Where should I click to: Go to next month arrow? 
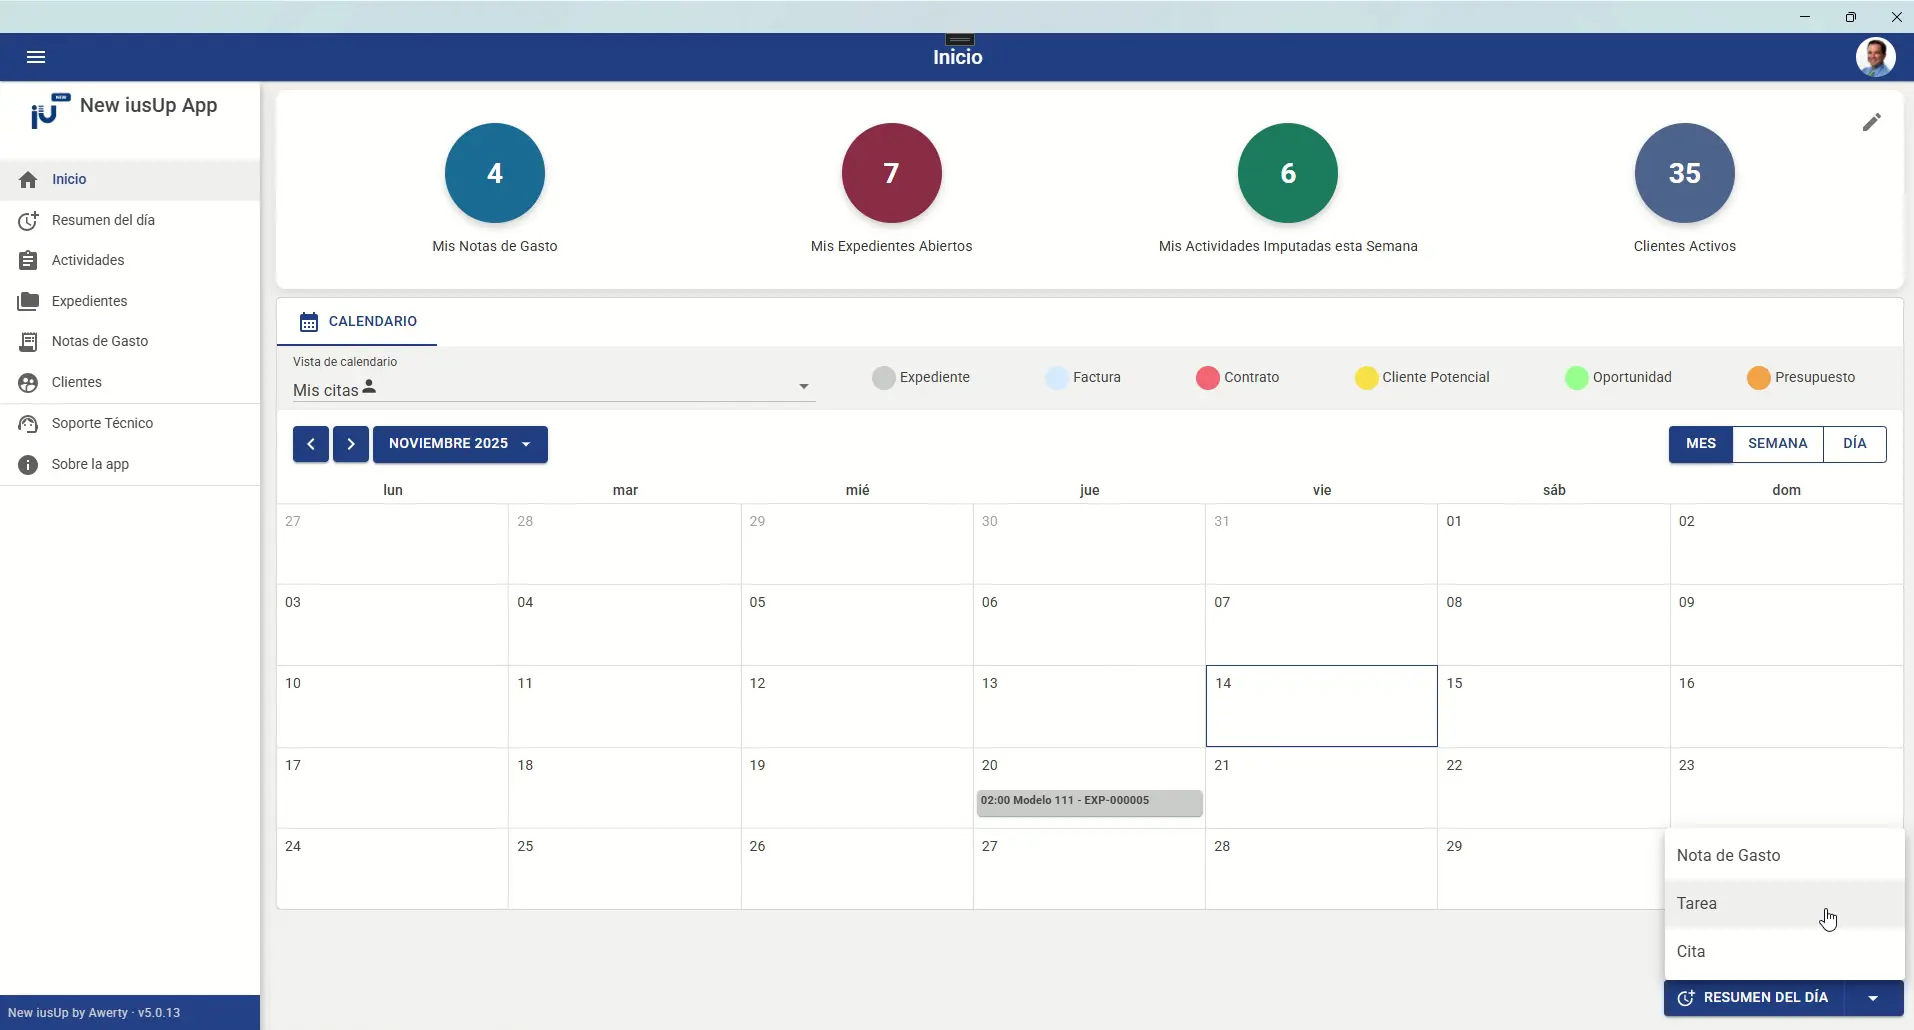[351, 444]
